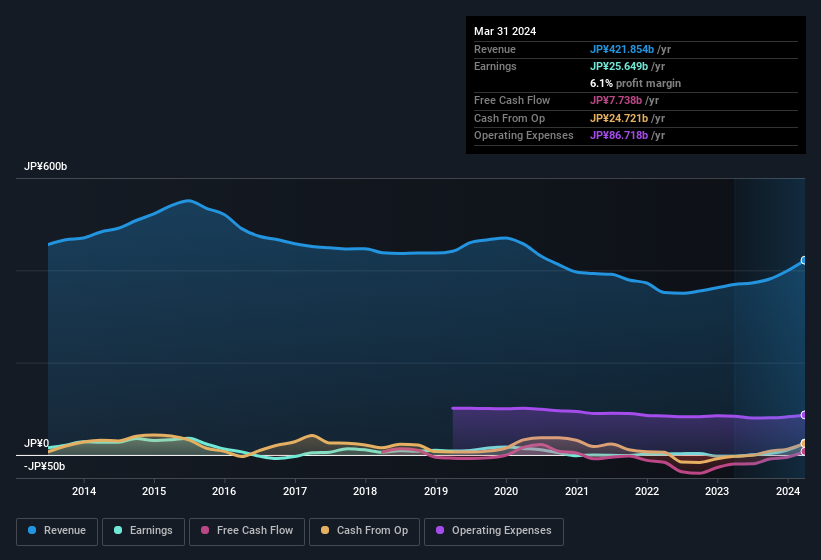The height and width of the screenshot is (560, 821).
Task: Click the 2022 x-axis label
Action: pos(647,491)
